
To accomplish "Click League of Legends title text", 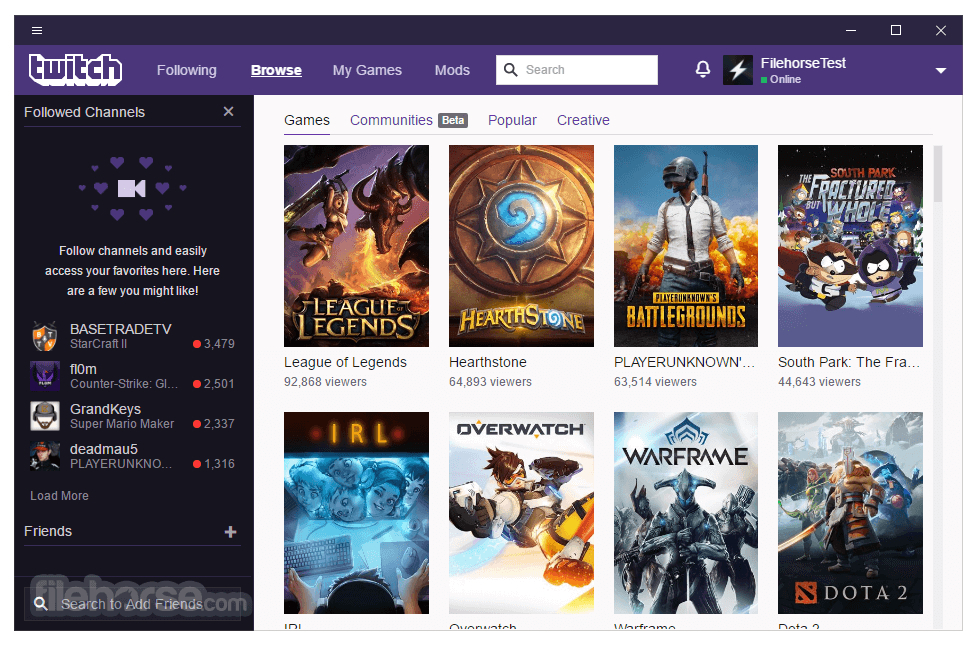I will pos(345,362).
